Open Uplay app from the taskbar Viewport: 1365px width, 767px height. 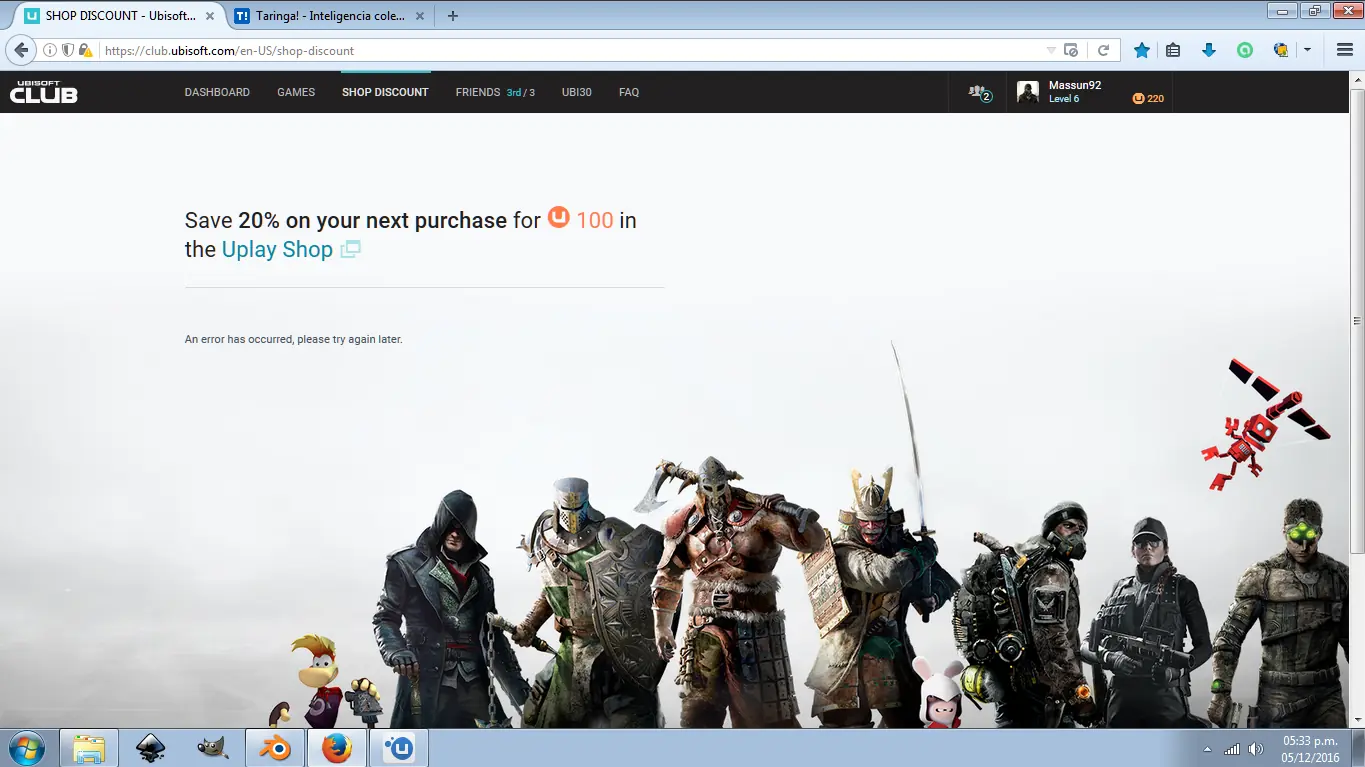pyautogui.click(x=398, y=748)
